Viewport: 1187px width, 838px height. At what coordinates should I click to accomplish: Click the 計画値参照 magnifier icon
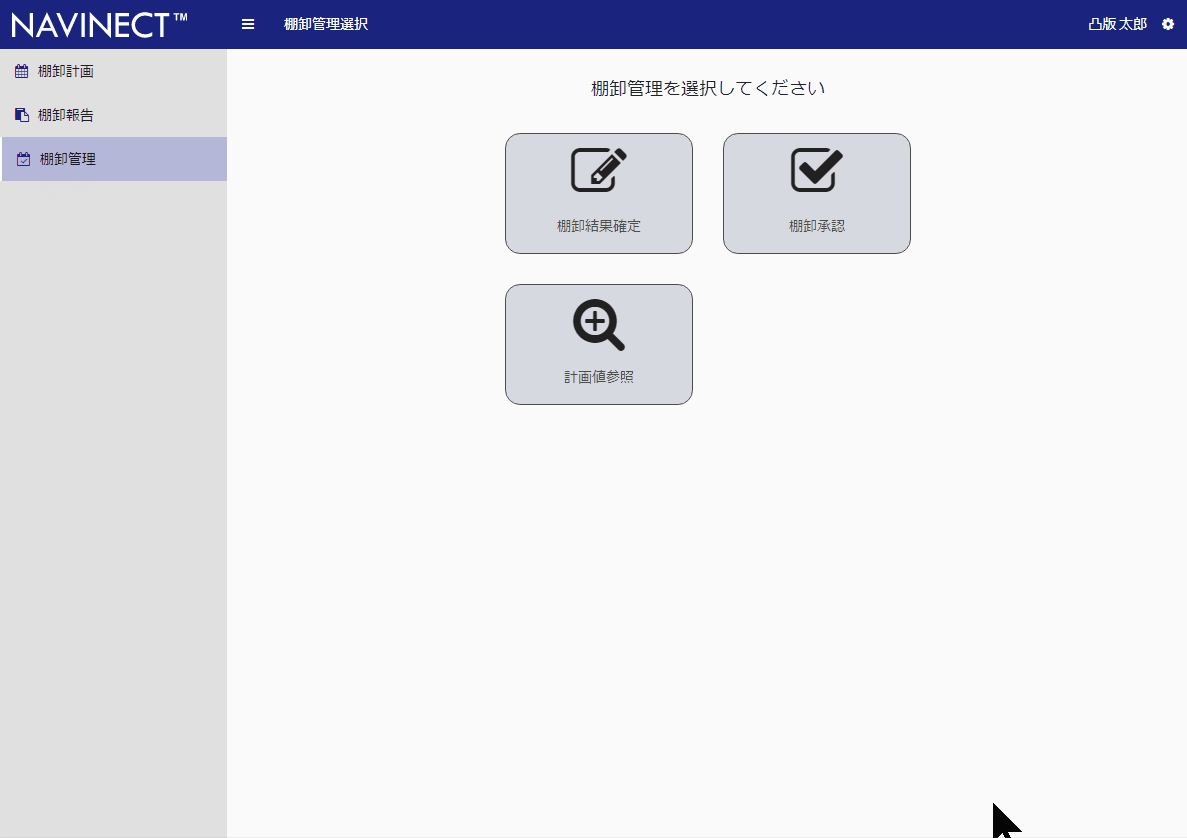[x=598, y=320]
